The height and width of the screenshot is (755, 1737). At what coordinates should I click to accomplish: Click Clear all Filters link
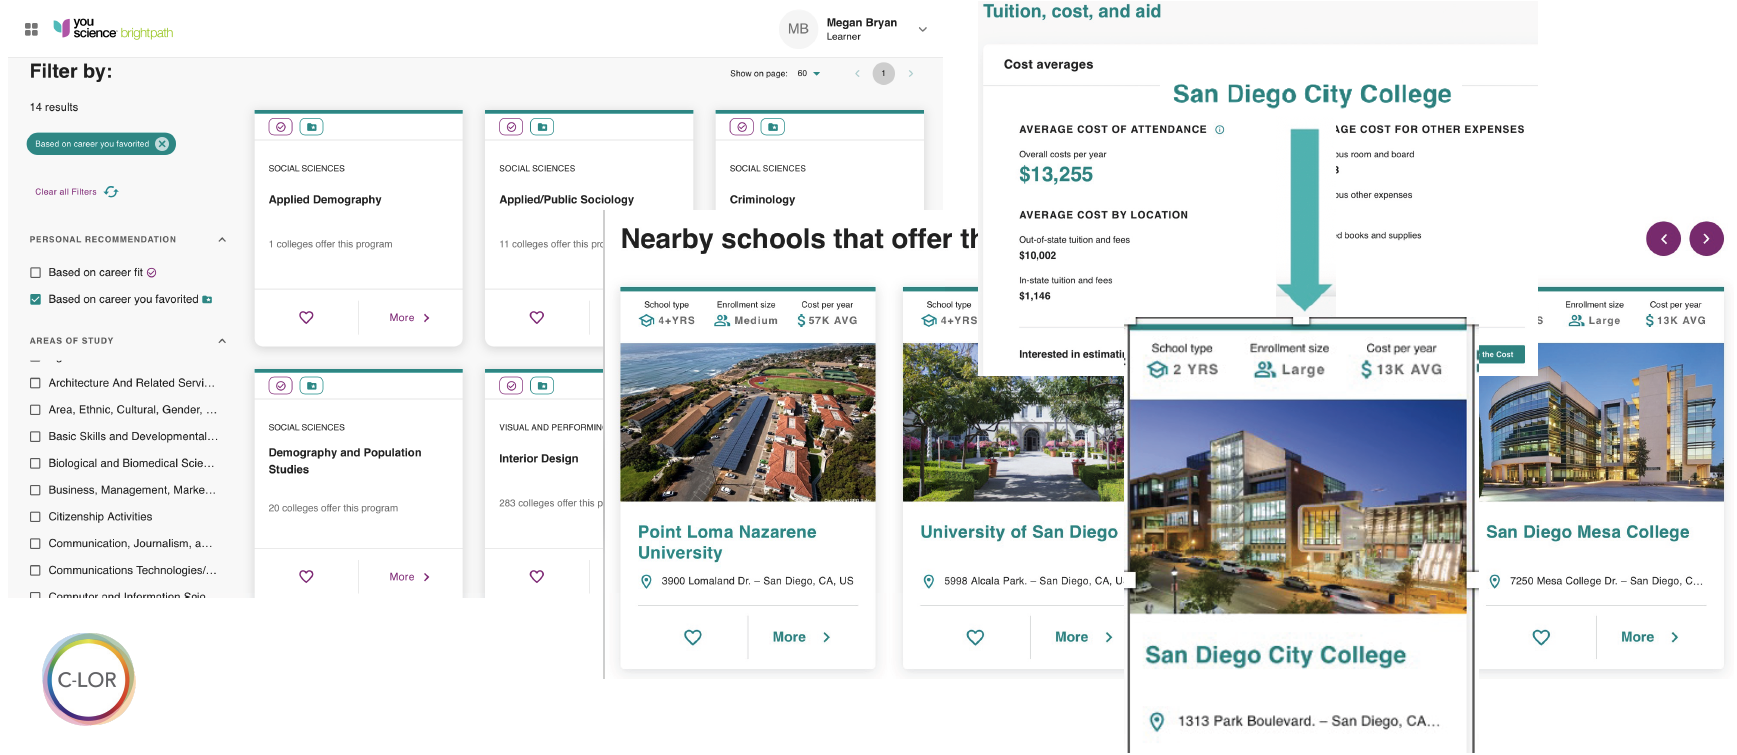click(x=76, y=192)
